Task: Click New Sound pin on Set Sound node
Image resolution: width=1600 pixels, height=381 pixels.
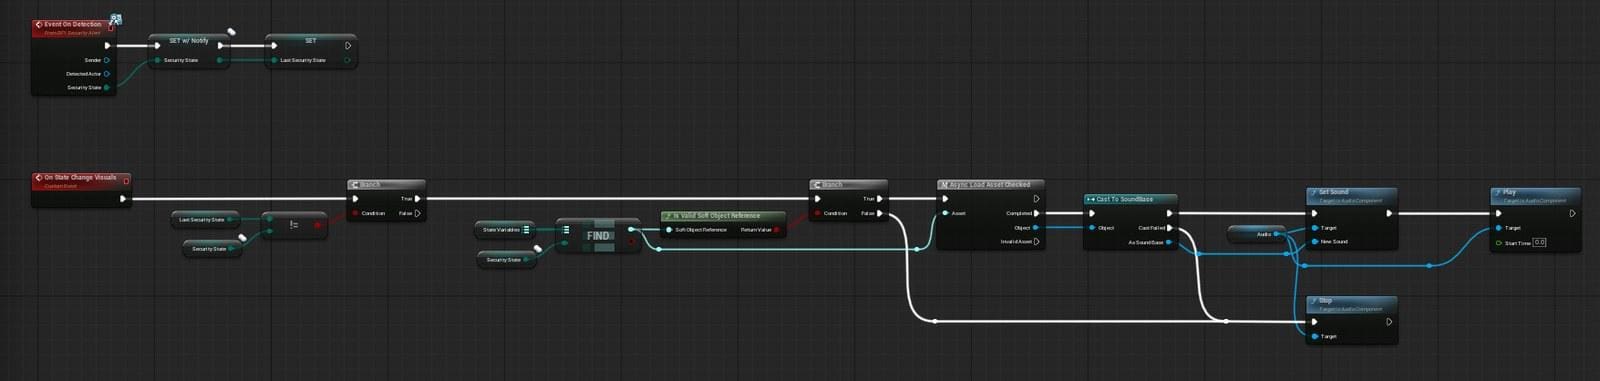Action: pyautogui.click(x=1314, y=242)
